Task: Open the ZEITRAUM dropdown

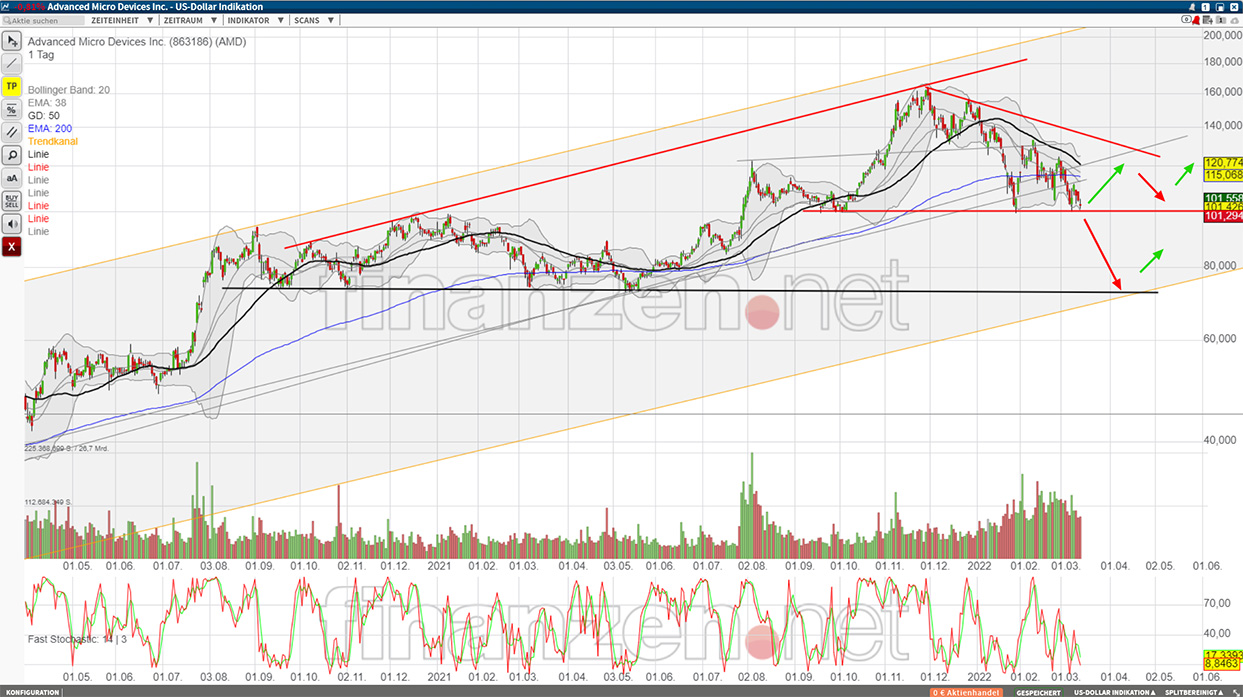Action: (189, 20)
